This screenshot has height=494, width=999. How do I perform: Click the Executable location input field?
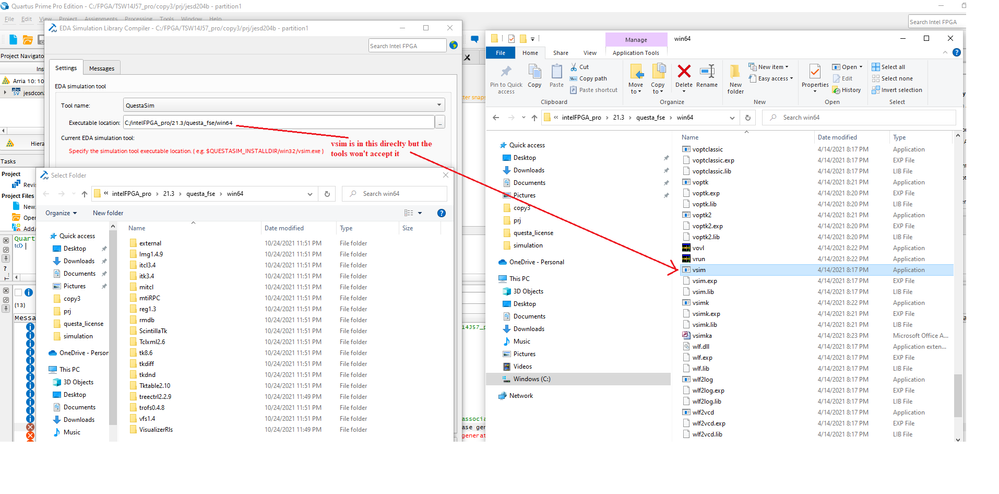(x=278, y=122)
